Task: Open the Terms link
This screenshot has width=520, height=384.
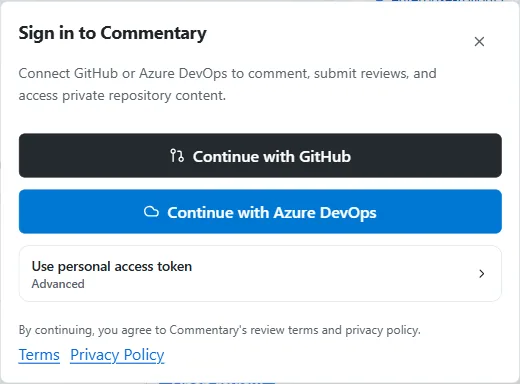Action: [39, 355]
